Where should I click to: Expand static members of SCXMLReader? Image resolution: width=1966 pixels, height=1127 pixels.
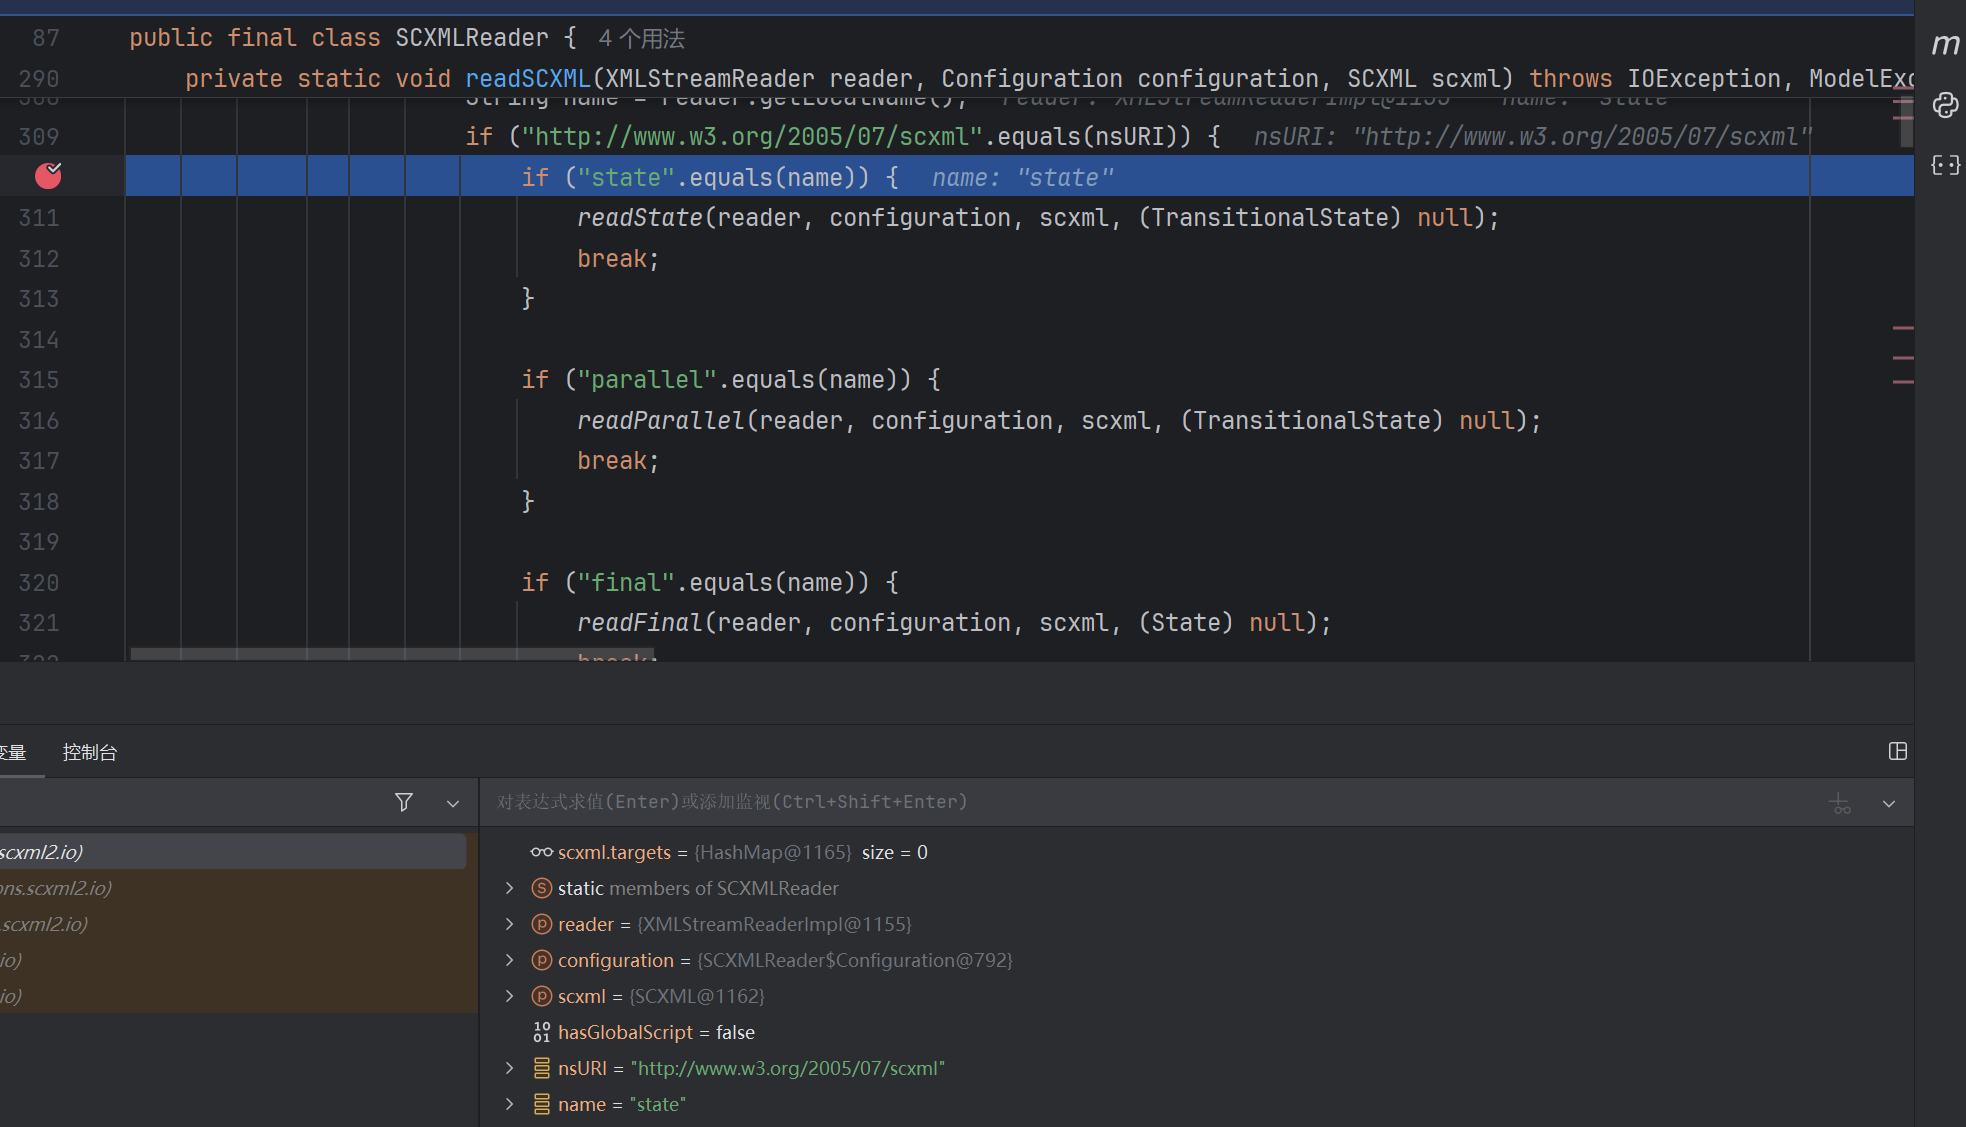pos(510,888)
